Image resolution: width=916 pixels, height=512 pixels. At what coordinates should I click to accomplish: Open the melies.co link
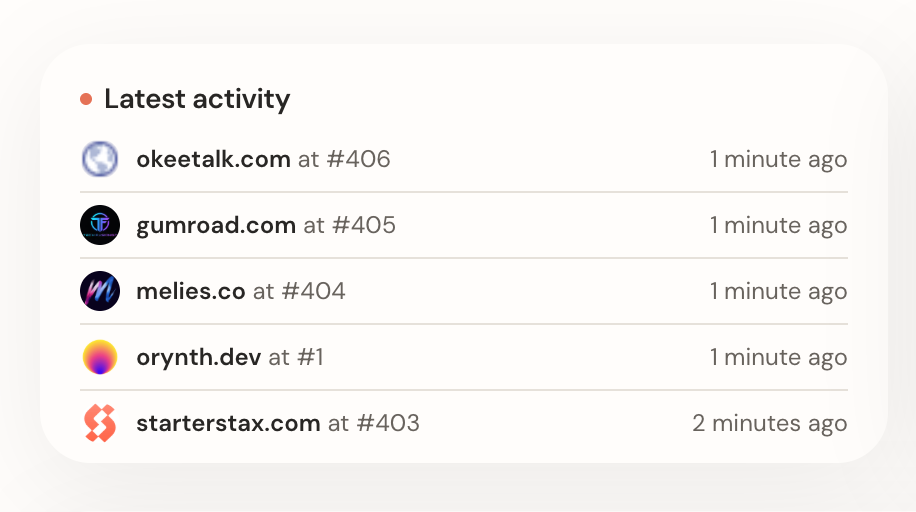(x=191, y=291)
